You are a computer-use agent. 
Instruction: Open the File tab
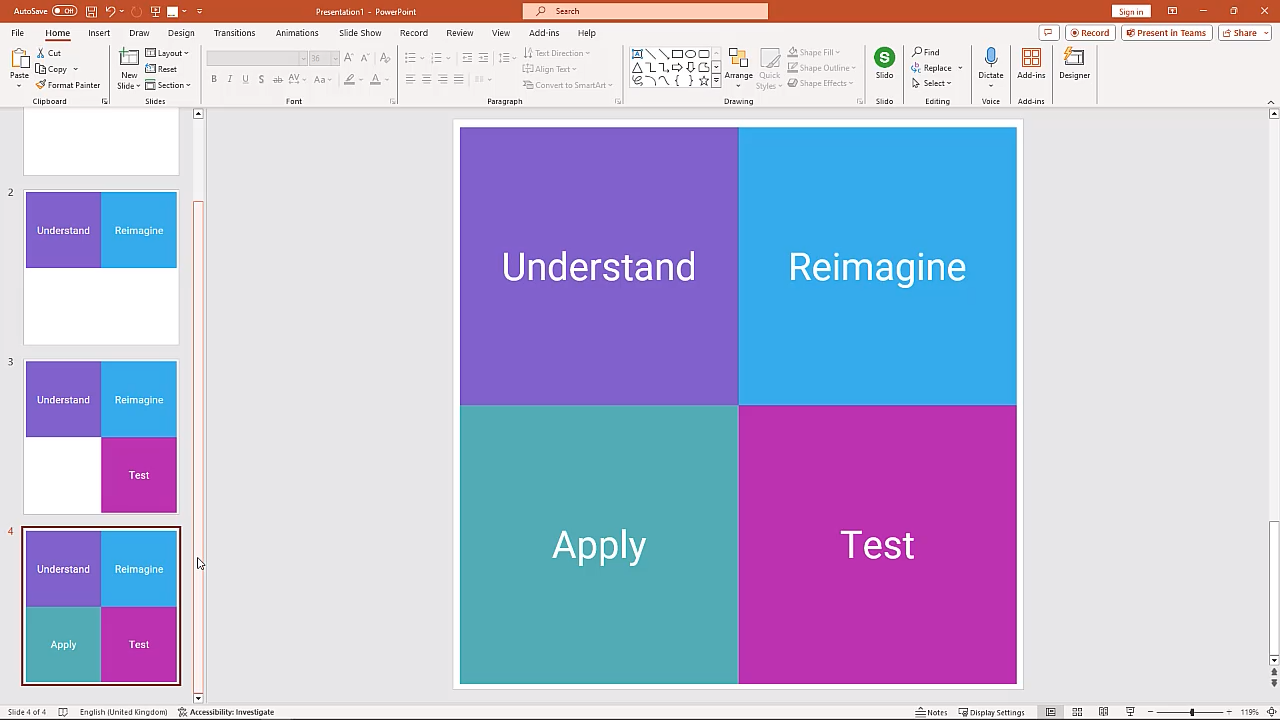(x=18, y=33)
